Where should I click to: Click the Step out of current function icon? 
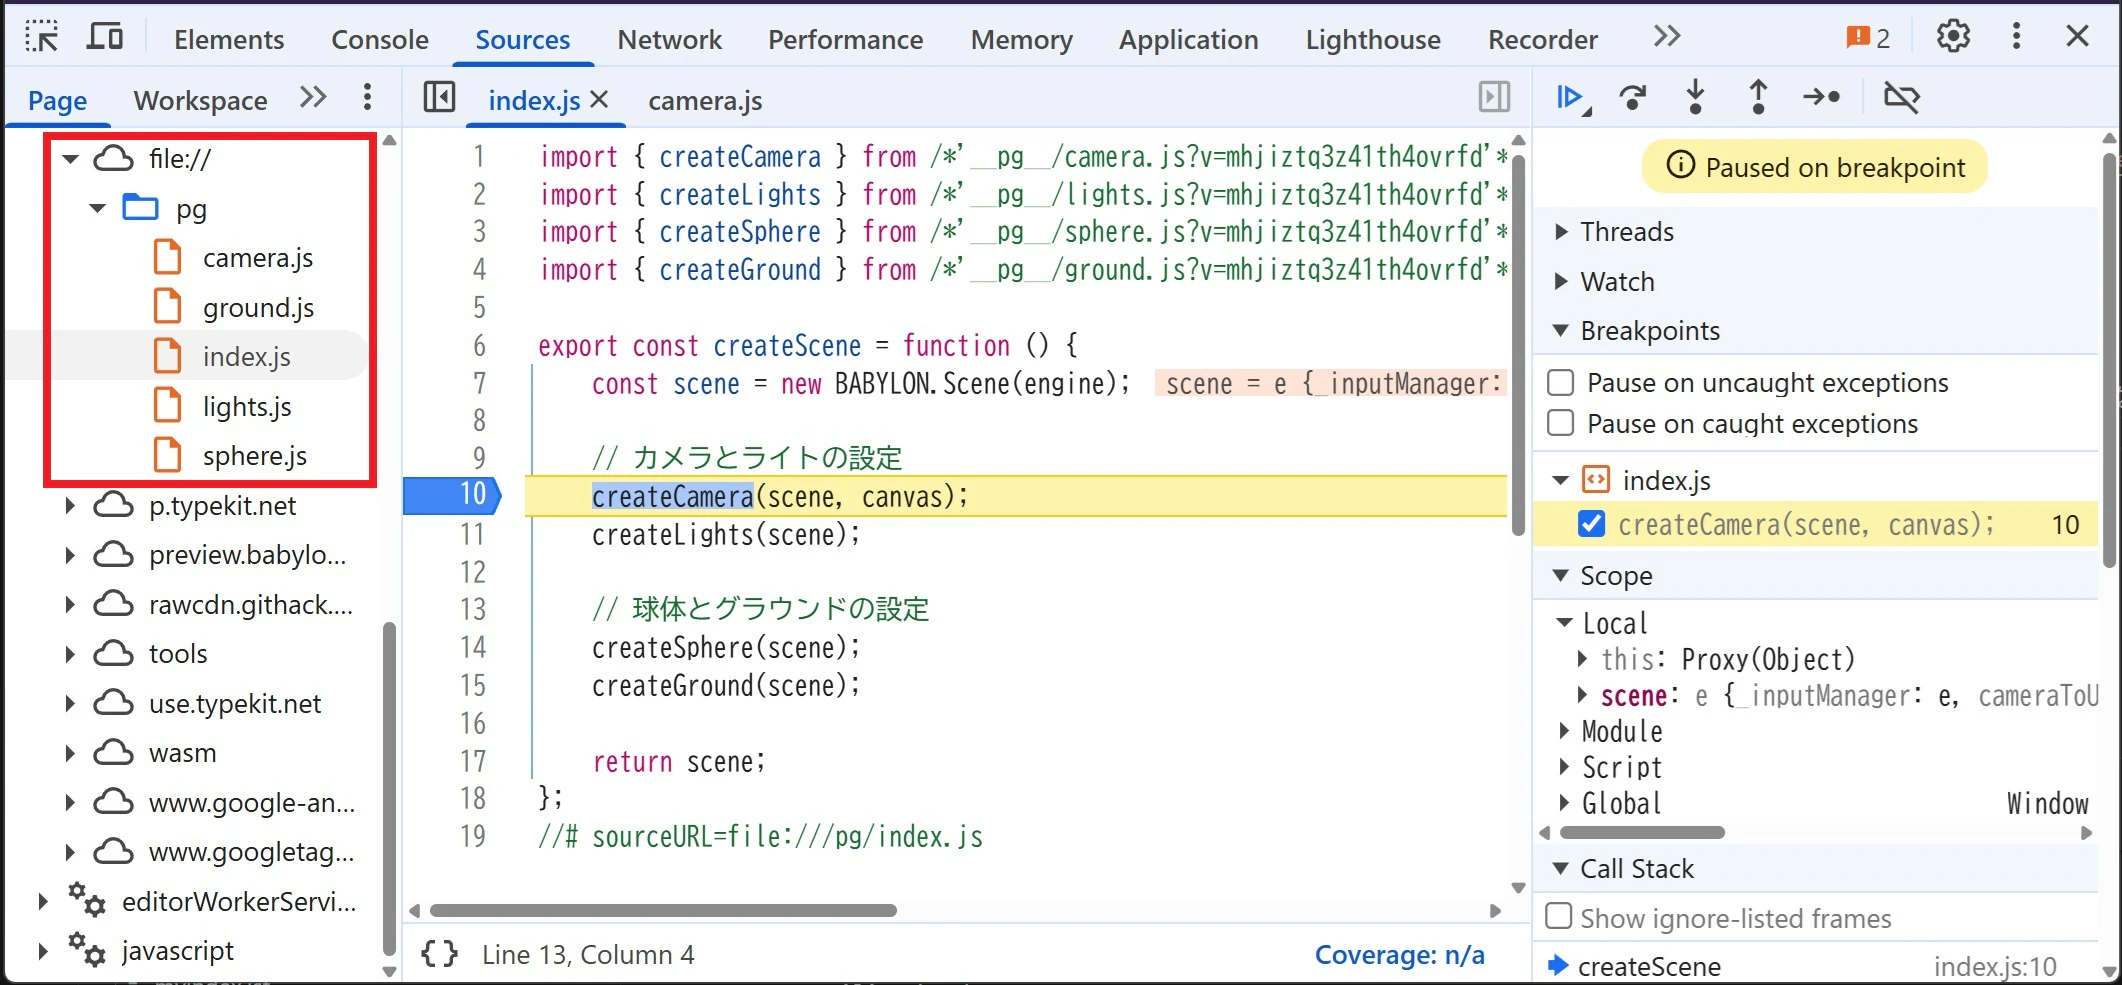(1757, 97)
